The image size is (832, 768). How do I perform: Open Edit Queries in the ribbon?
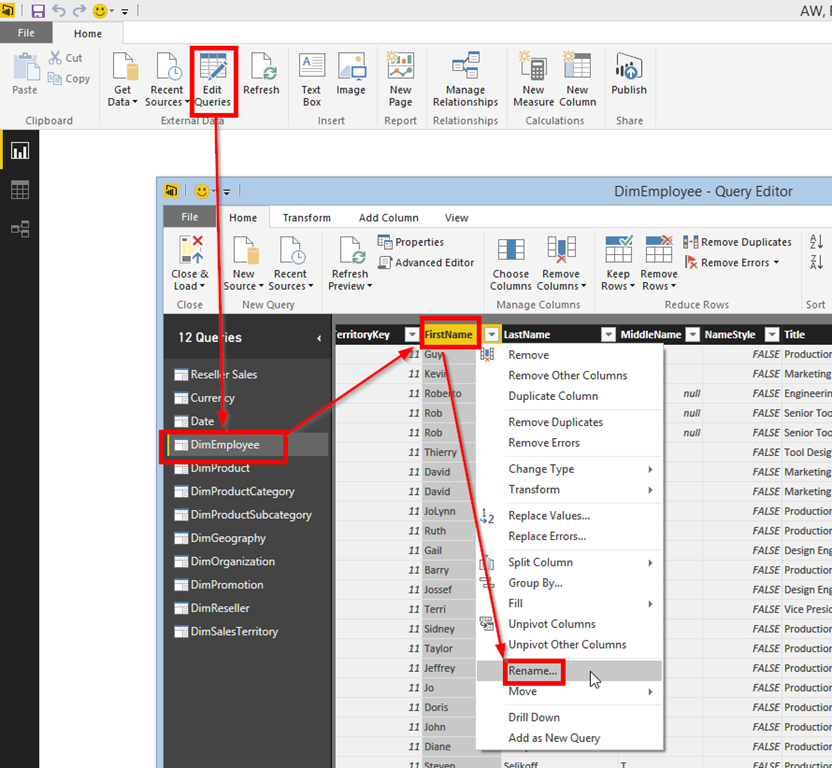point(213,80)
